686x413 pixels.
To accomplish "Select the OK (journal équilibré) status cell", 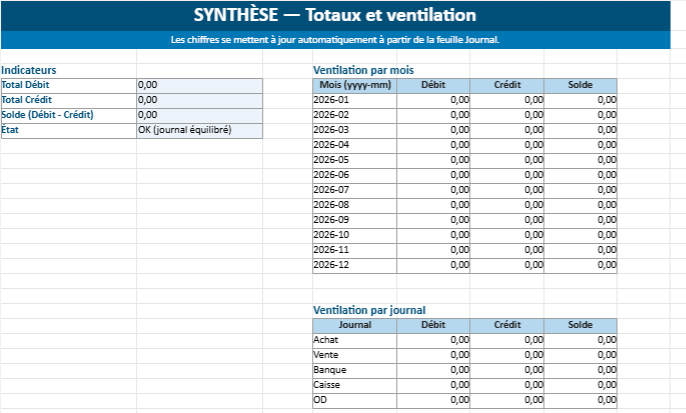I will click(x=199, y=130).
